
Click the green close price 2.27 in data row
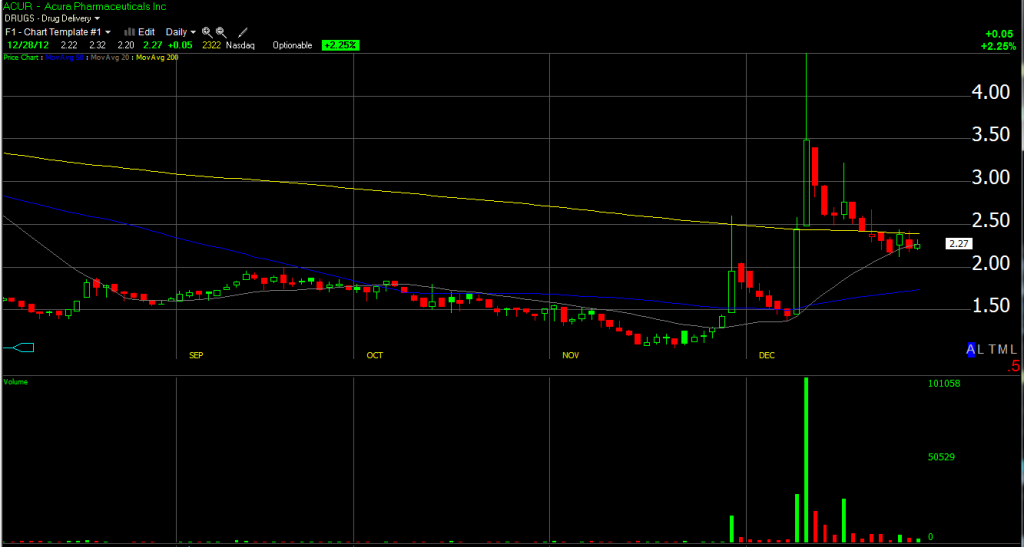click(152, 45)
